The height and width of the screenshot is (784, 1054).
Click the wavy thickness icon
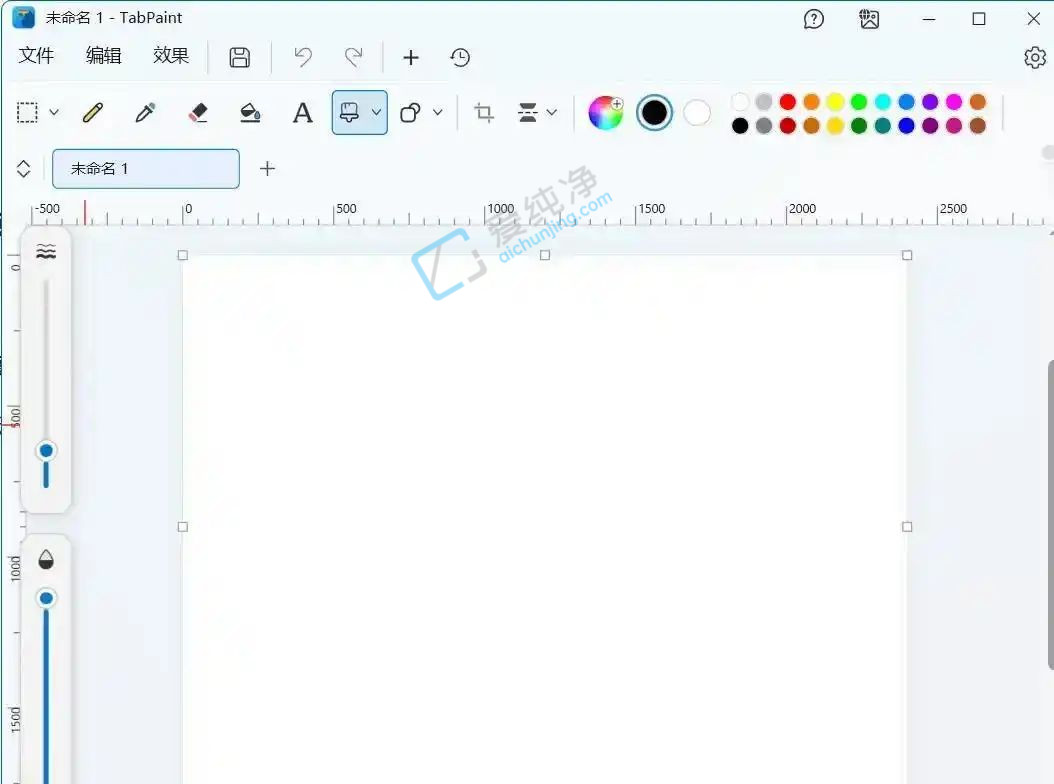[46, 252]
